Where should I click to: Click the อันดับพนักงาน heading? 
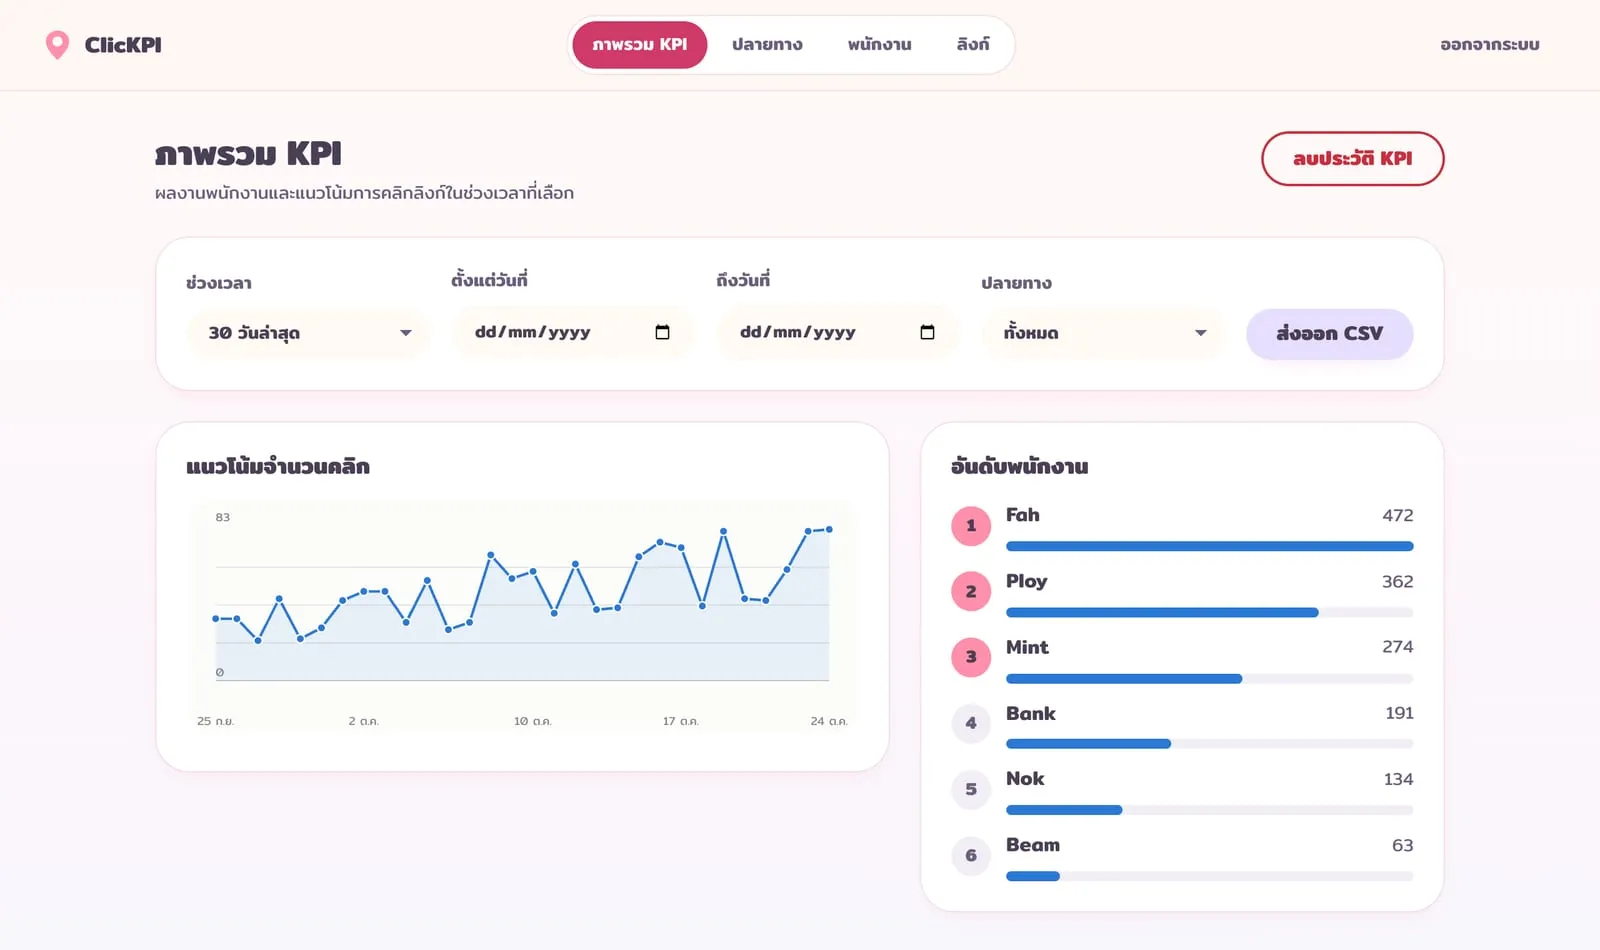point(1020,467)
